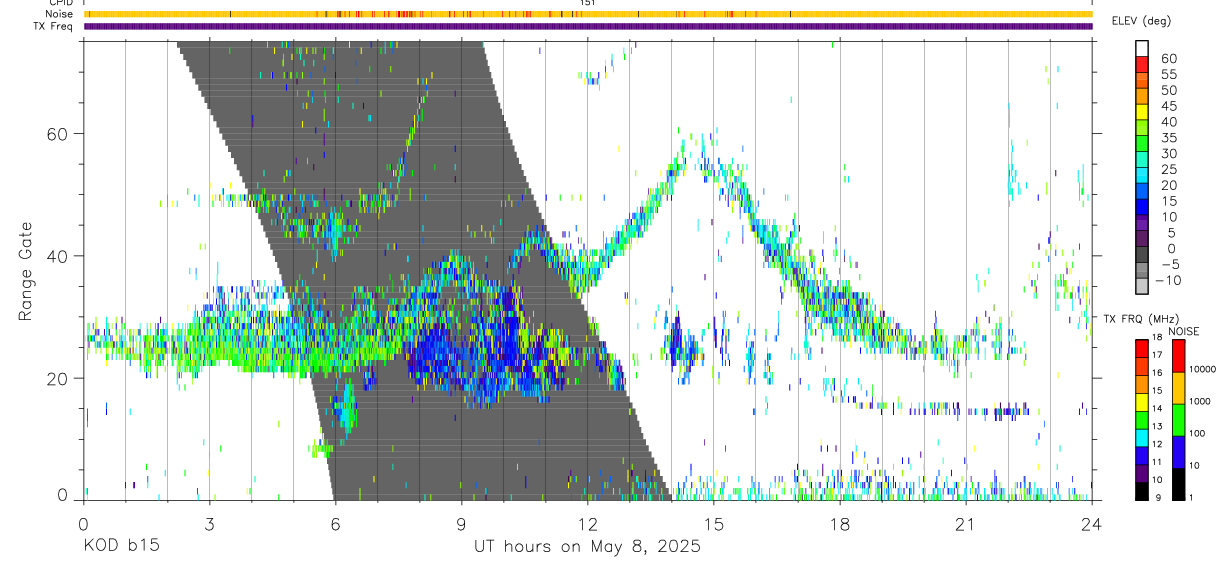The width and height of the screenshot is (1228, 567).
Task: Click the NOISE legend label '10000'
Action: point(1202,370)
